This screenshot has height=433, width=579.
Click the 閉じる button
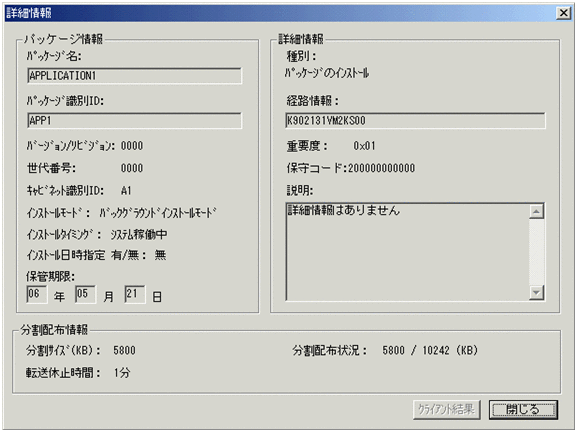[x=523, y=409]
